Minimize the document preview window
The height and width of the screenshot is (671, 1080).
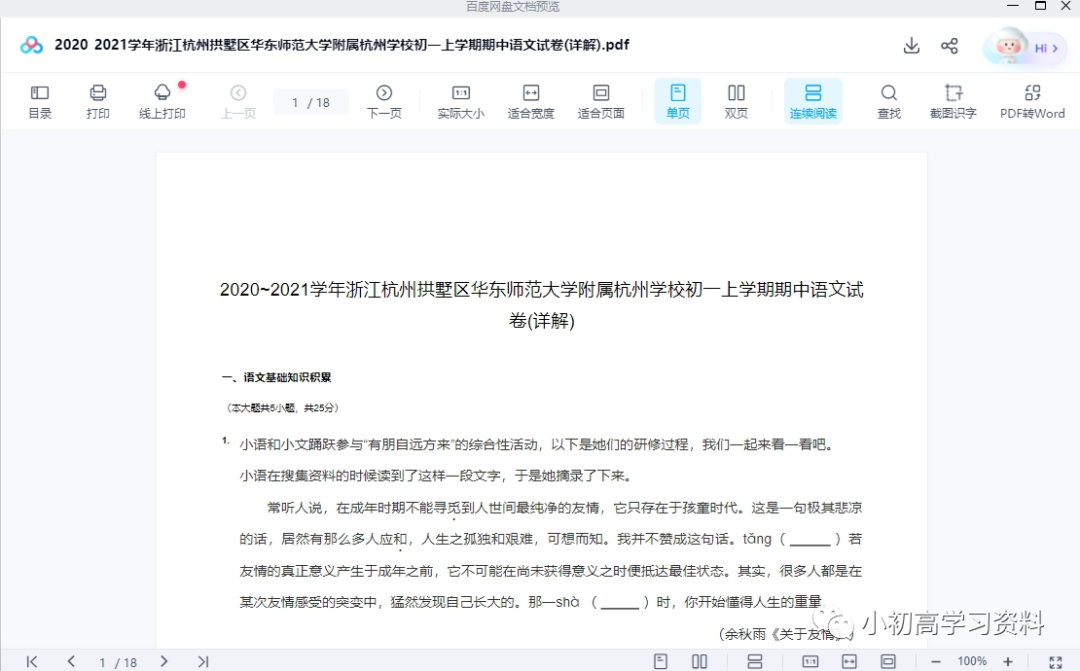[1012, 6]
